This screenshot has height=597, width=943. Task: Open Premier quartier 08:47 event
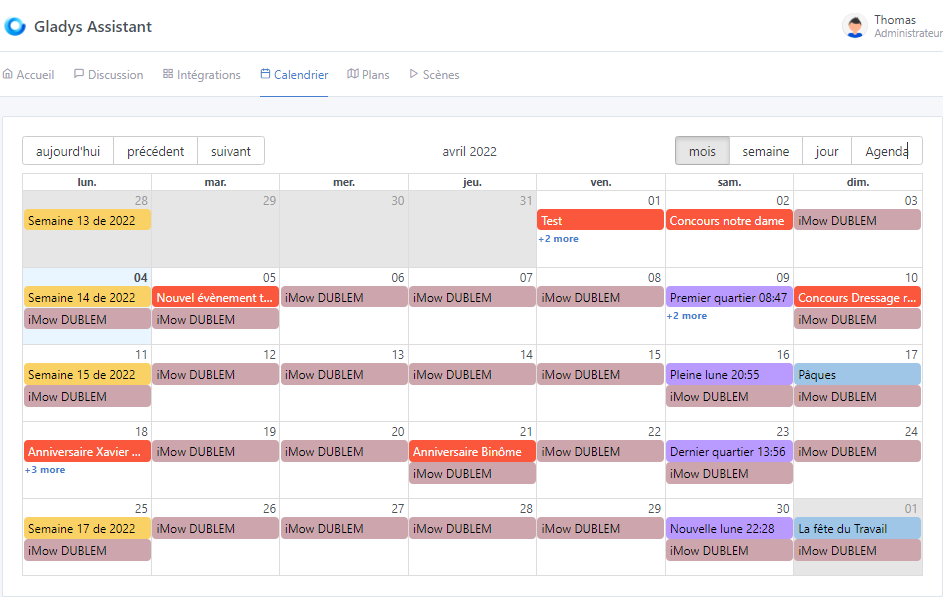729,297
